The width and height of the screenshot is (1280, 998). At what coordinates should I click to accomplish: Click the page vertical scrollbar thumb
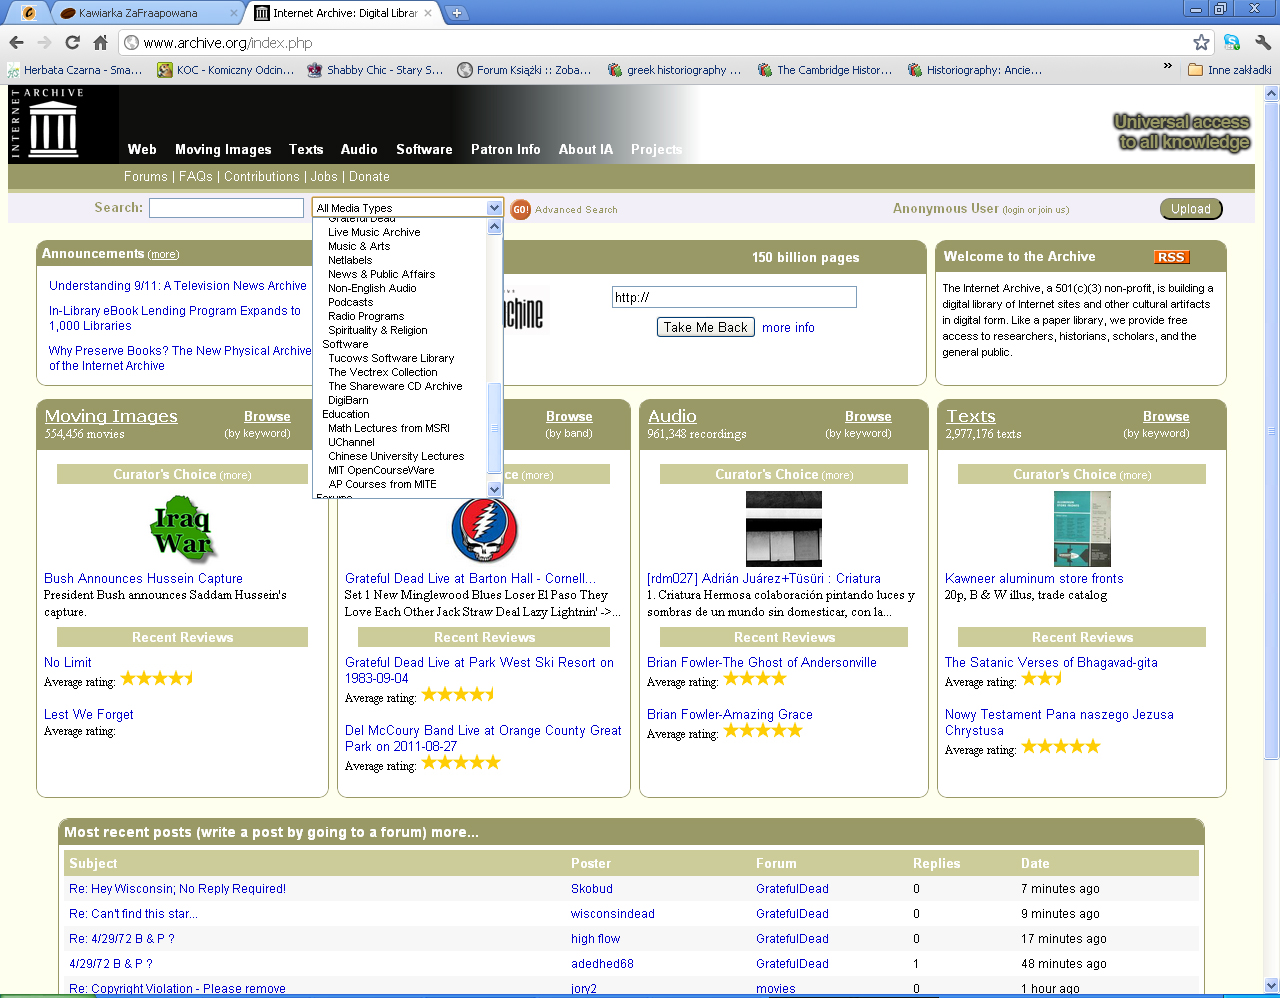tap(1271, 432)
